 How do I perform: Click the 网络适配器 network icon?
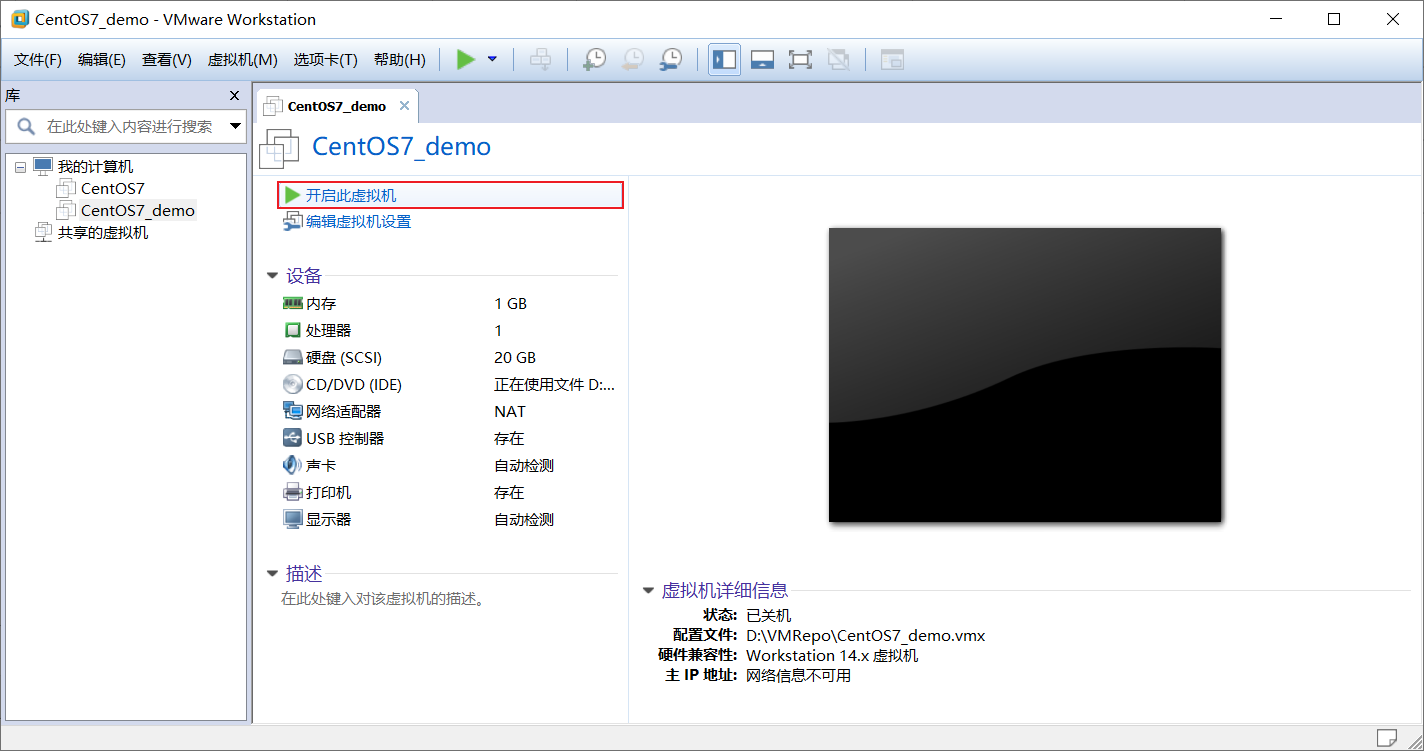pyautogui.click(x=293, y=411)
